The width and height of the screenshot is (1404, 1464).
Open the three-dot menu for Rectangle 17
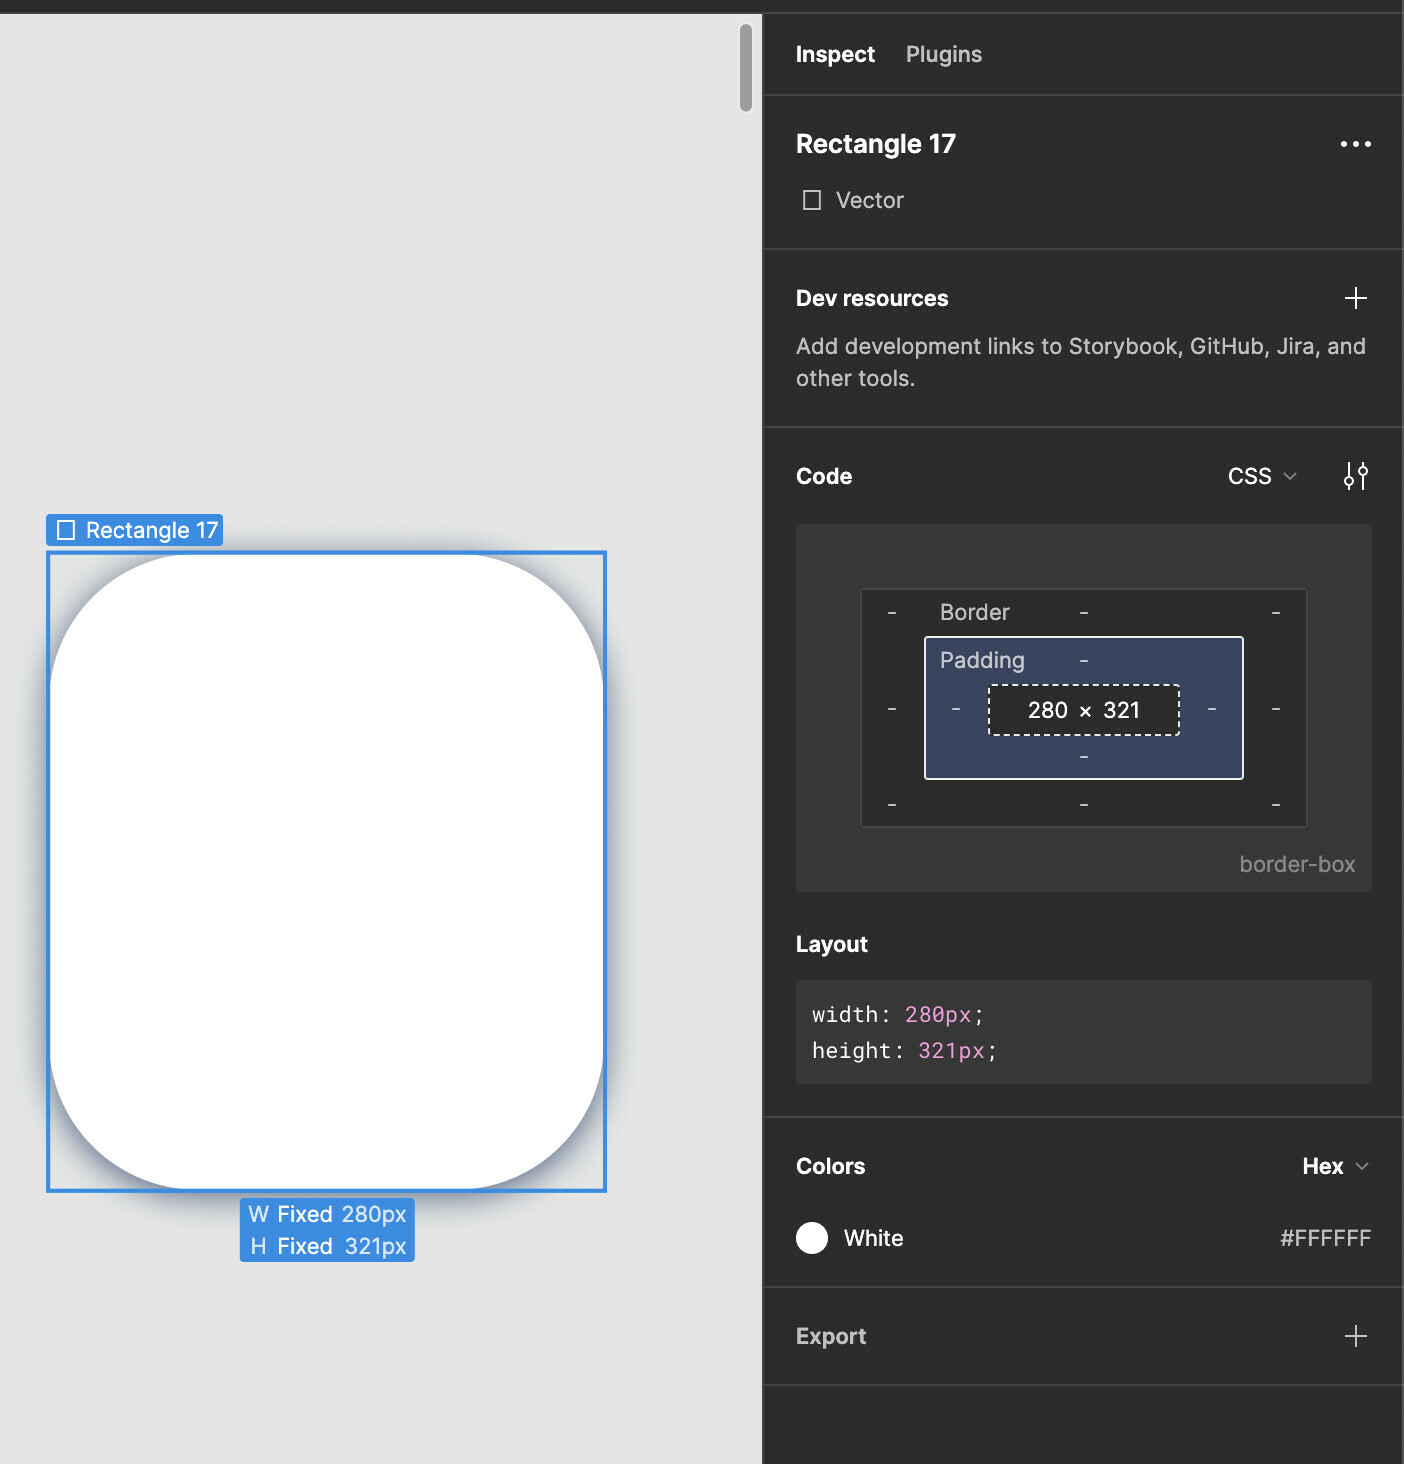pos(1355,144)
